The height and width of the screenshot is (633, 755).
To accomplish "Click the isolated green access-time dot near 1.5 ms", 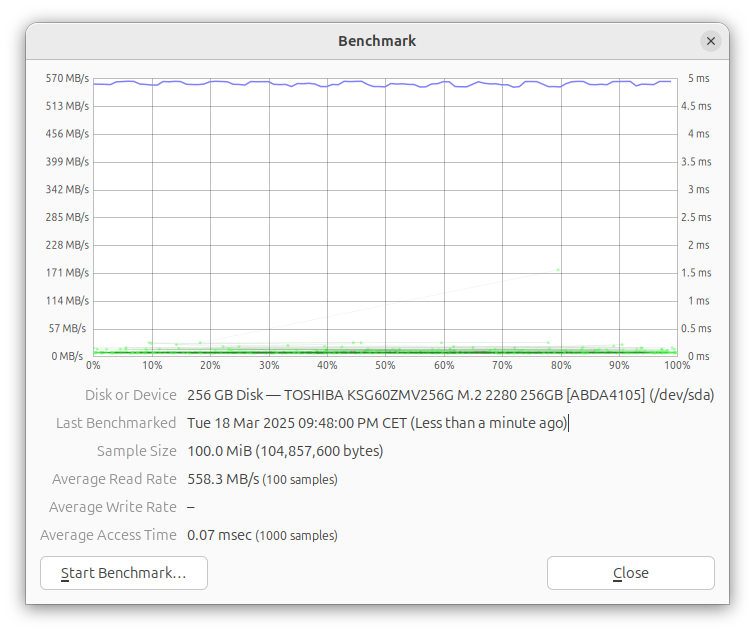I will pyautogui.click(x=558, y=270).
